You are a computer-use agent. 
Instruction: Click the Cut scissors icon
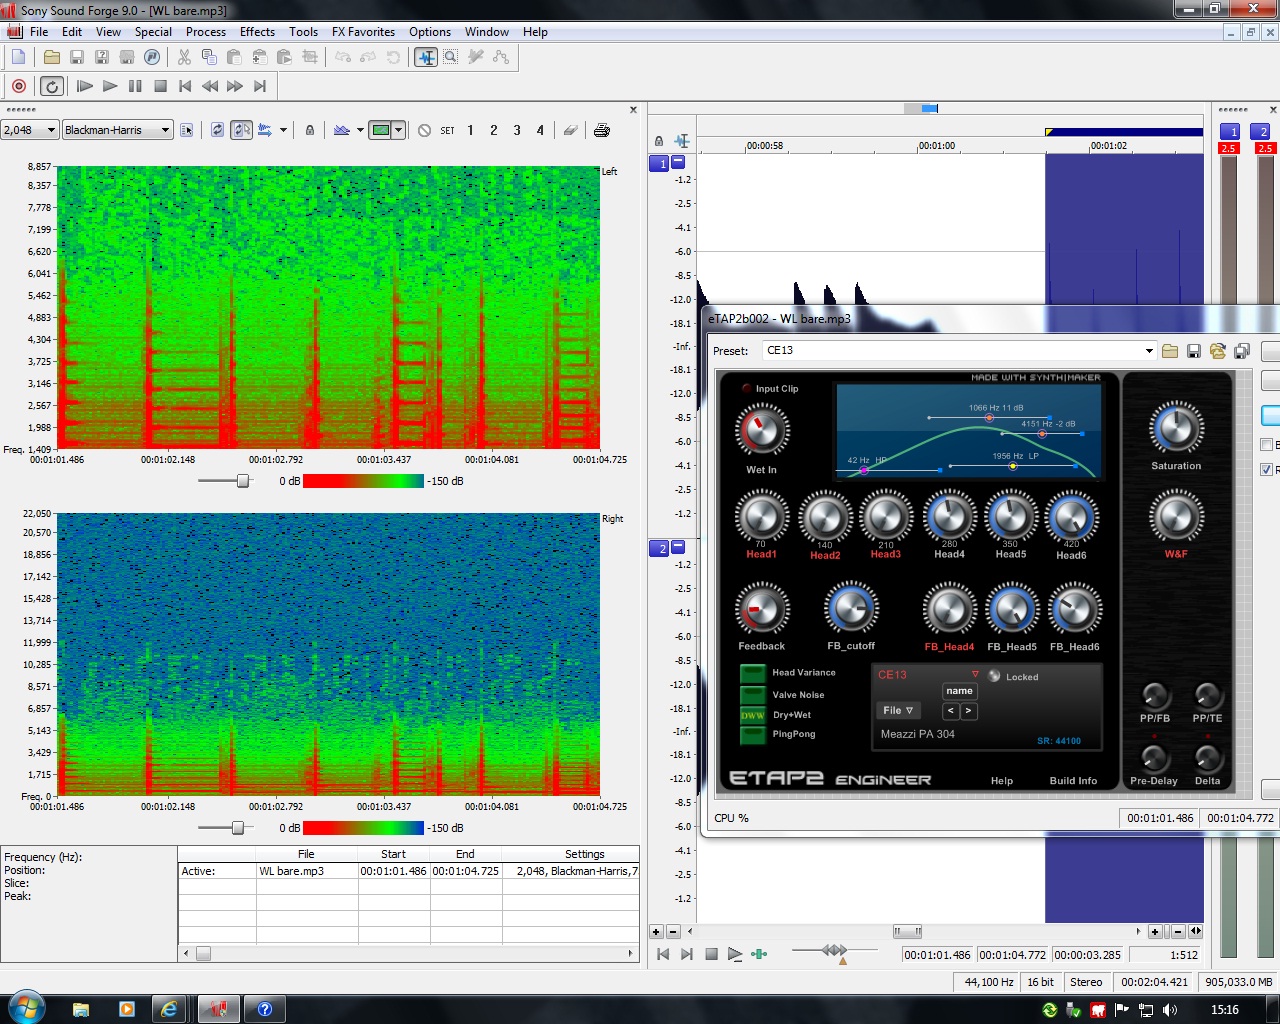184,57
